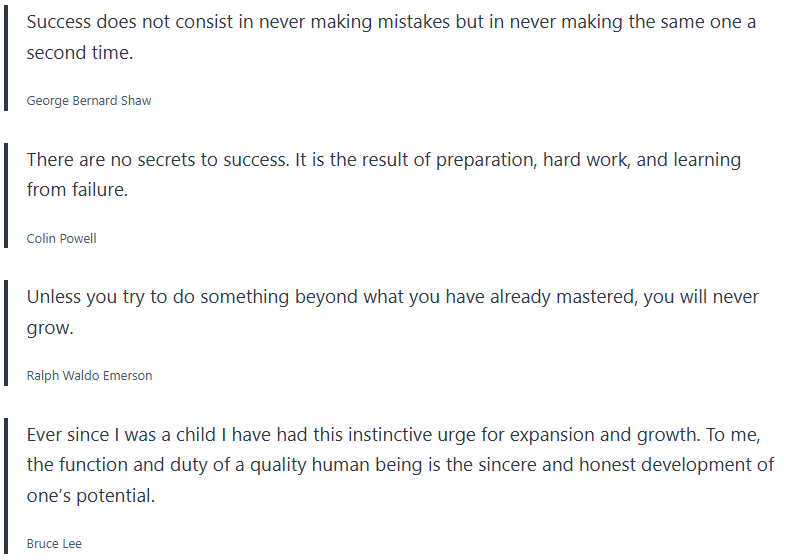Viewport: 808px width, 560px height.
Task: Click the text "second time."
Action: 79,53
